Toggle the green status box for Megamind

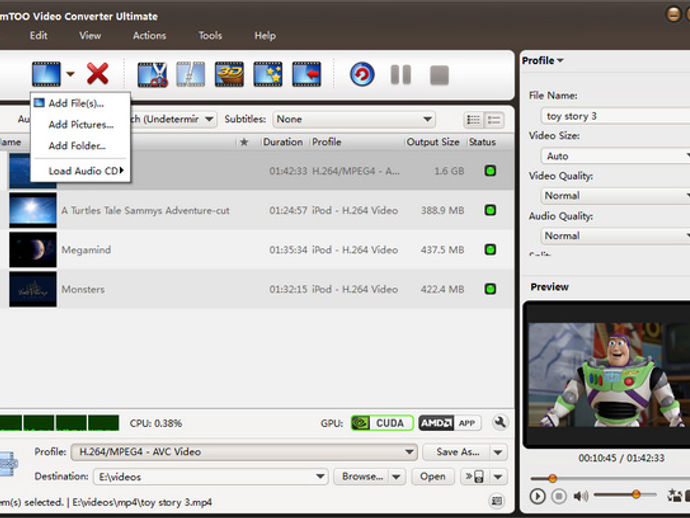[490, 250]
